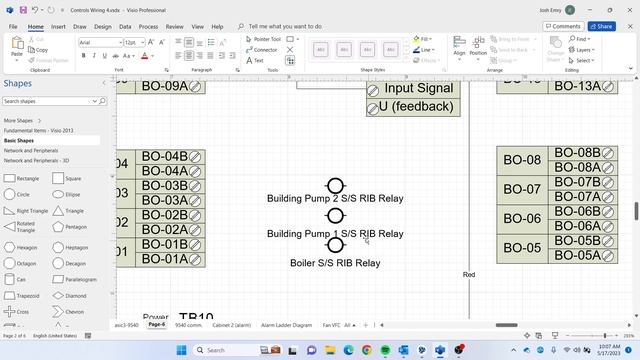
Task: Switch to the Design ribbon tab
Action: click(x=102, y=27)
